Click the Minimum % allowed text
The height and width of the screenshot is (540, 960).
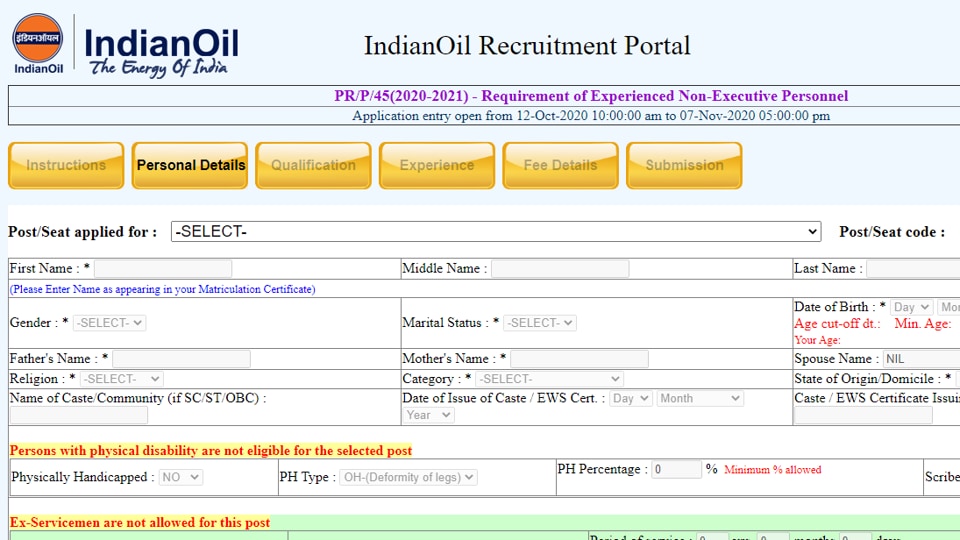[773, 470]
